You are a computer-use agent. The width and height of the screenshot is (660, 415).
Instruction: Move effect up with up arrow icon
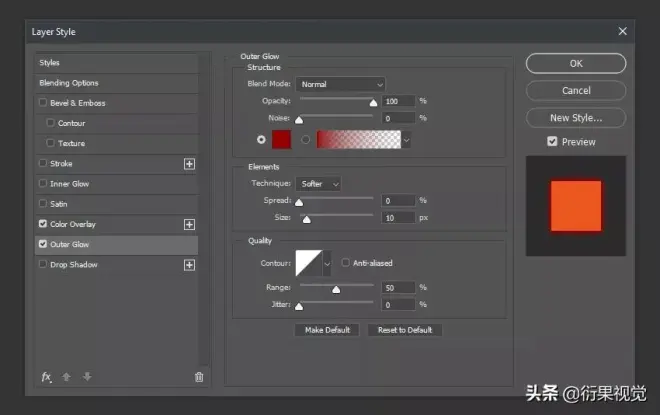(x=66, y=377)
